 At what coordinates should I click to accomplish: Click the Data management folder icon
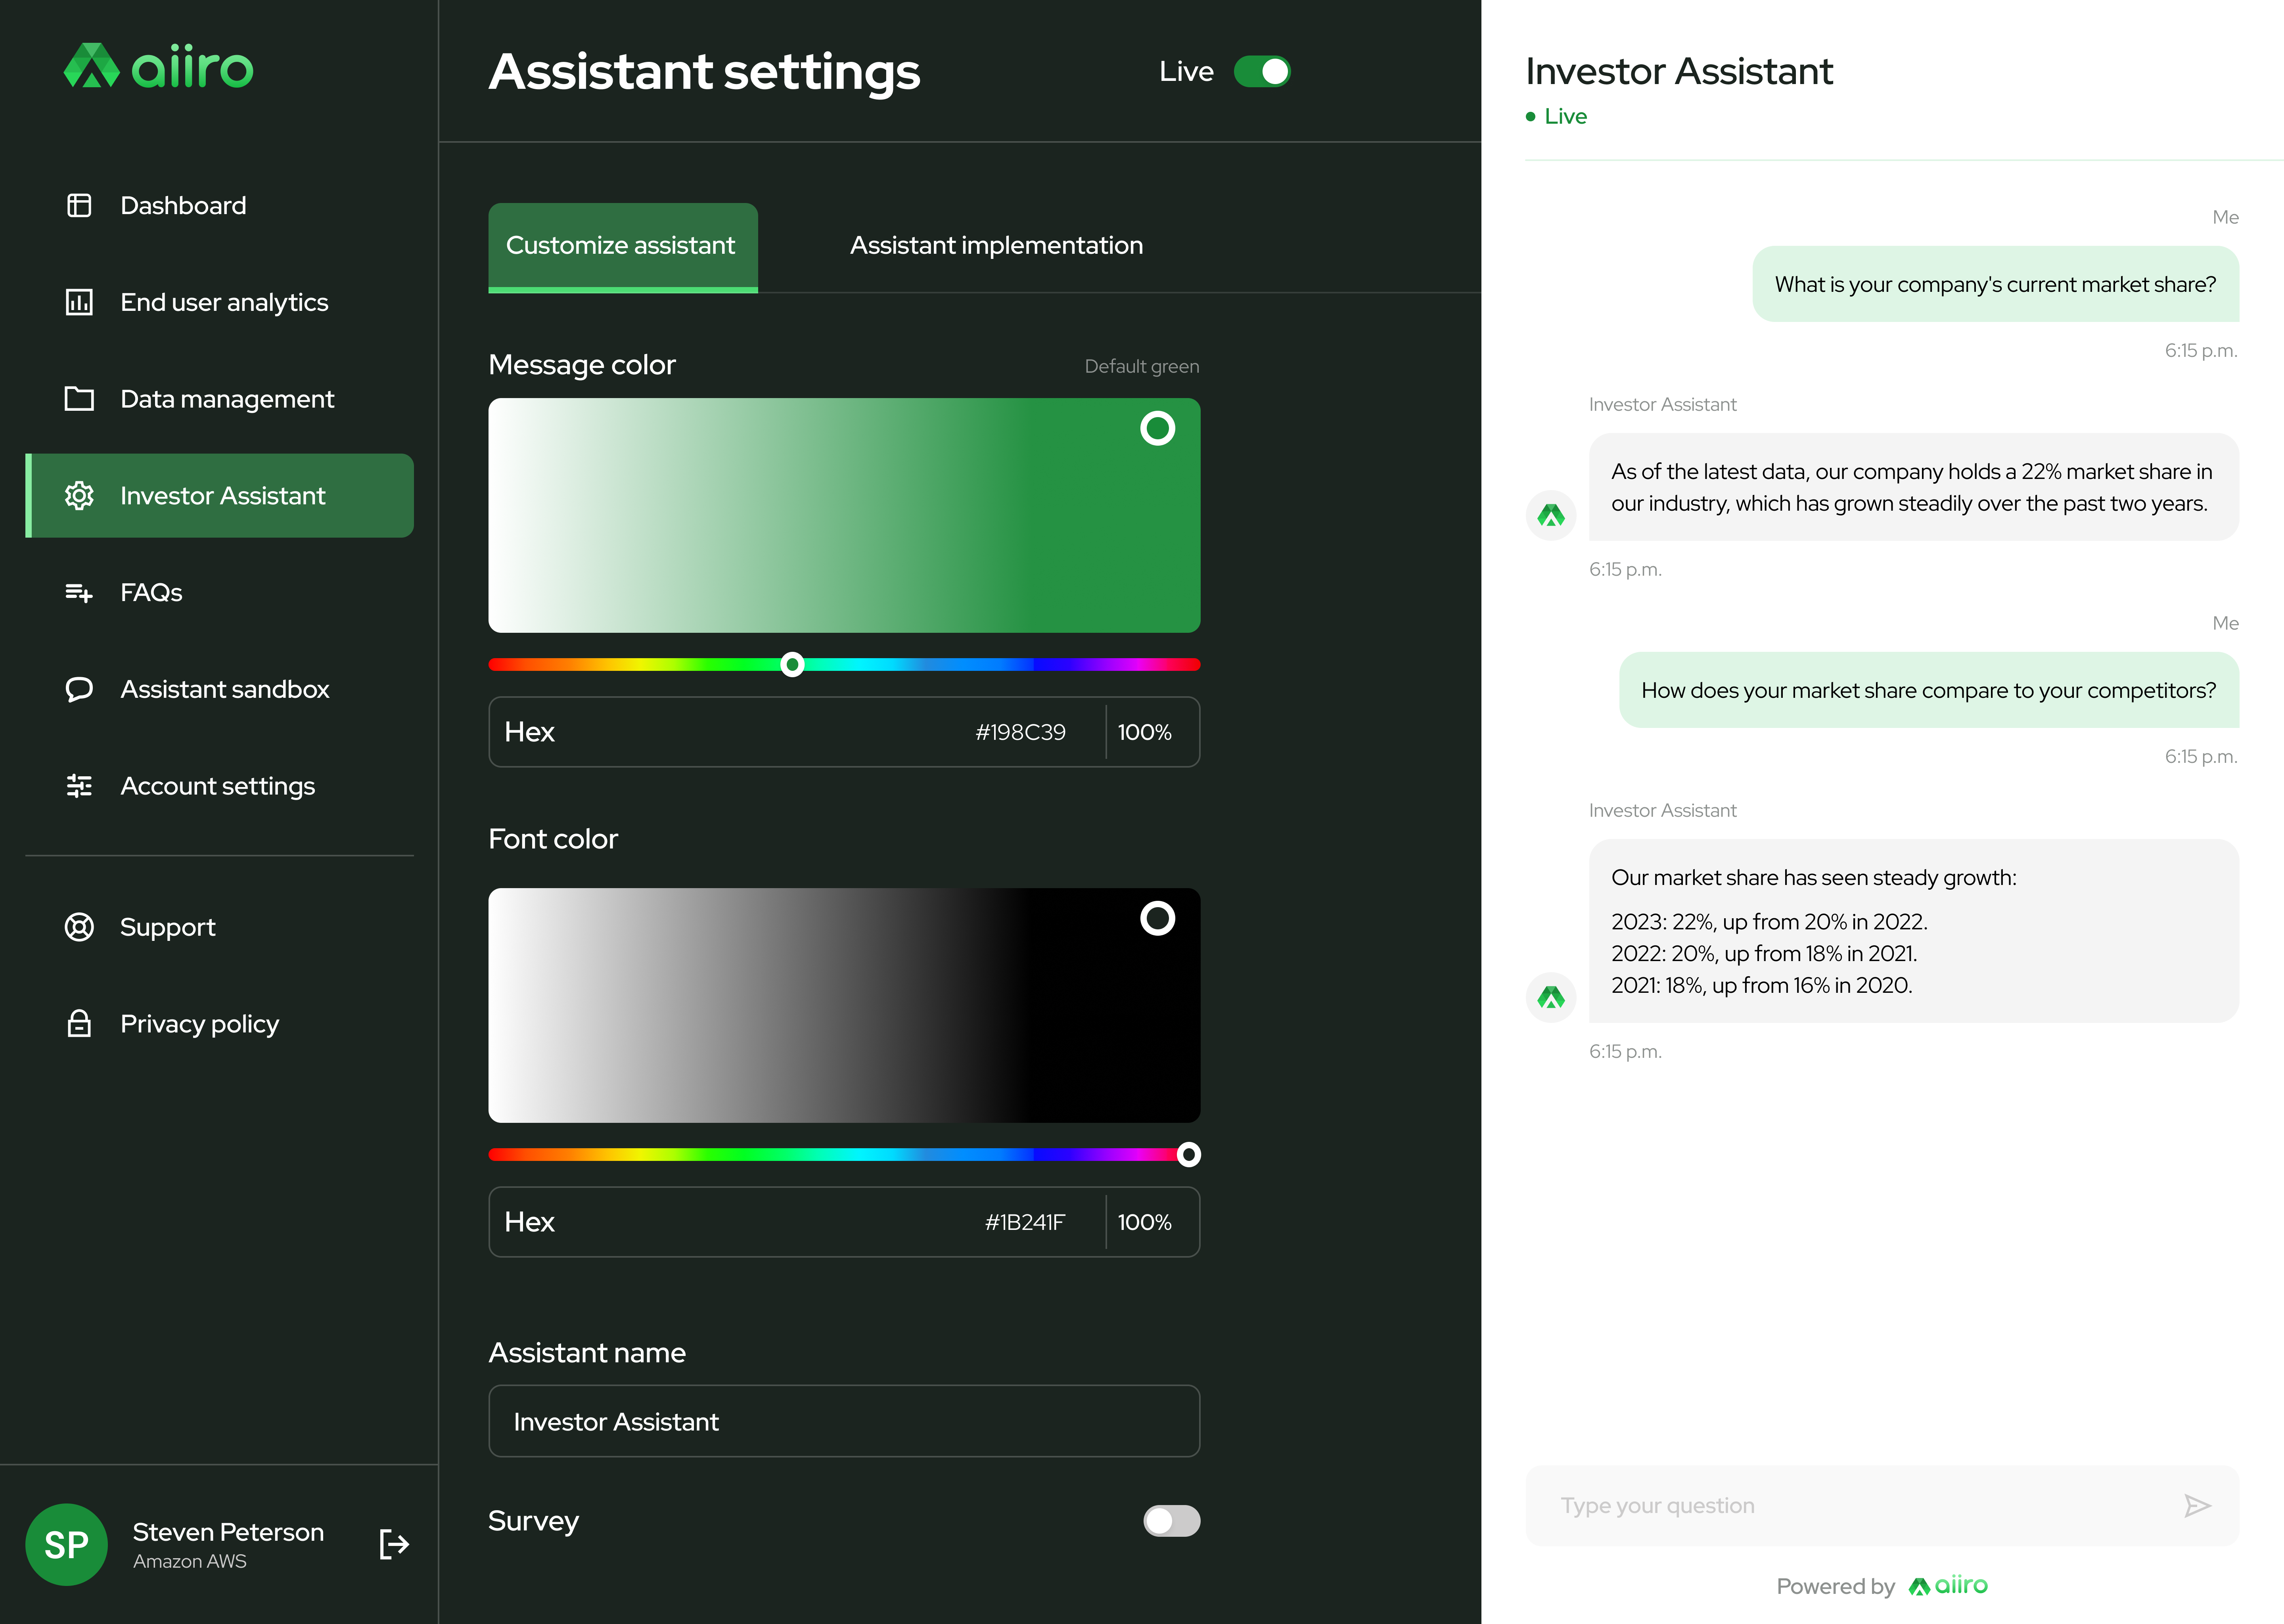tap(79, 398)
